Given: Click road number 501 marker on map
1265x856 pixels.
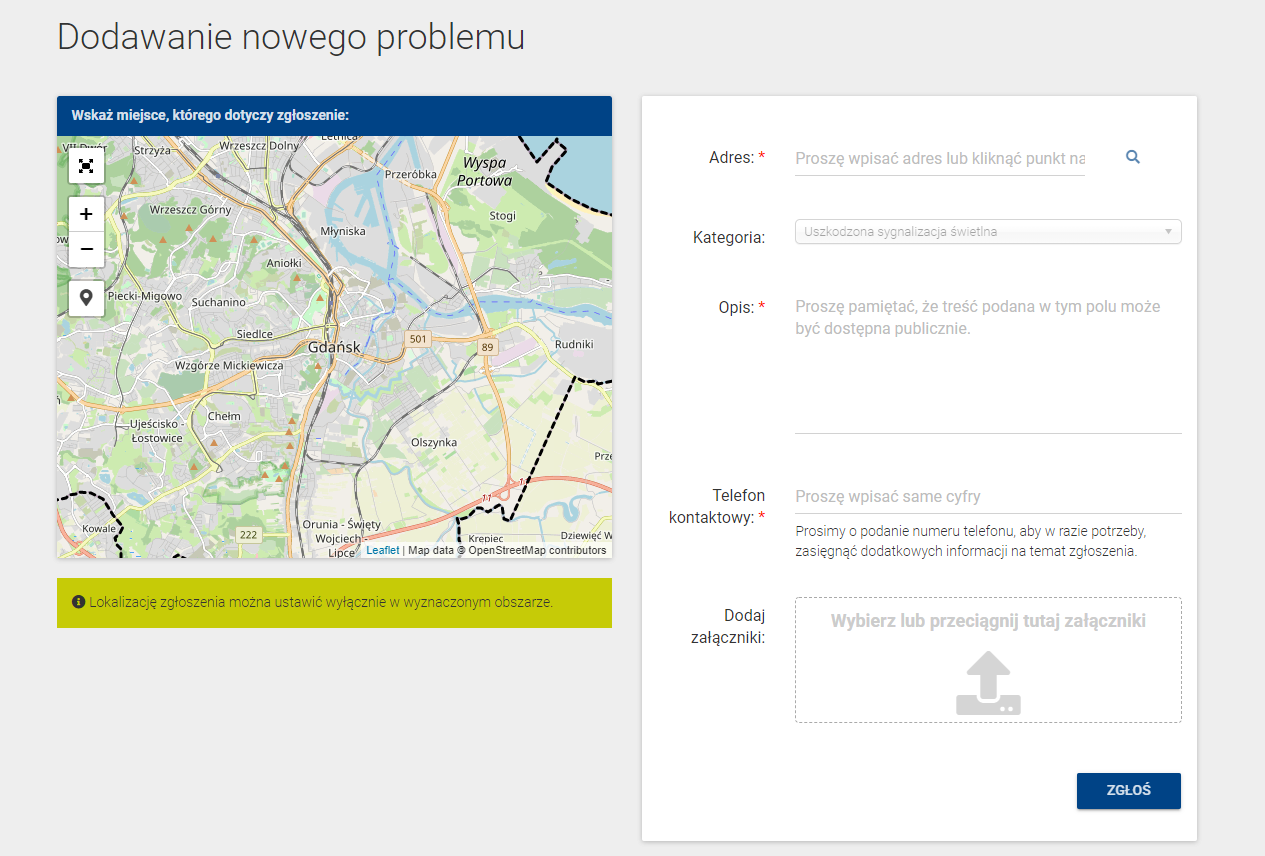Looking at the screenshot, I should tap(418, 339).
